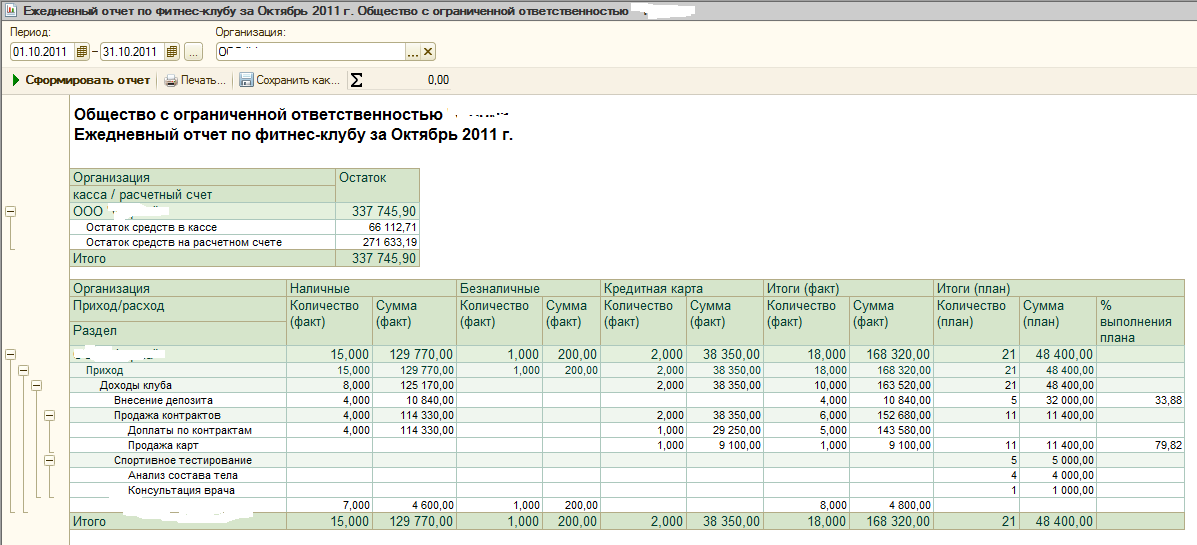The height and width of the screenshot is (545, 1197).
Task: Collapse the ООО group in balance table
Action: [11, 211]
